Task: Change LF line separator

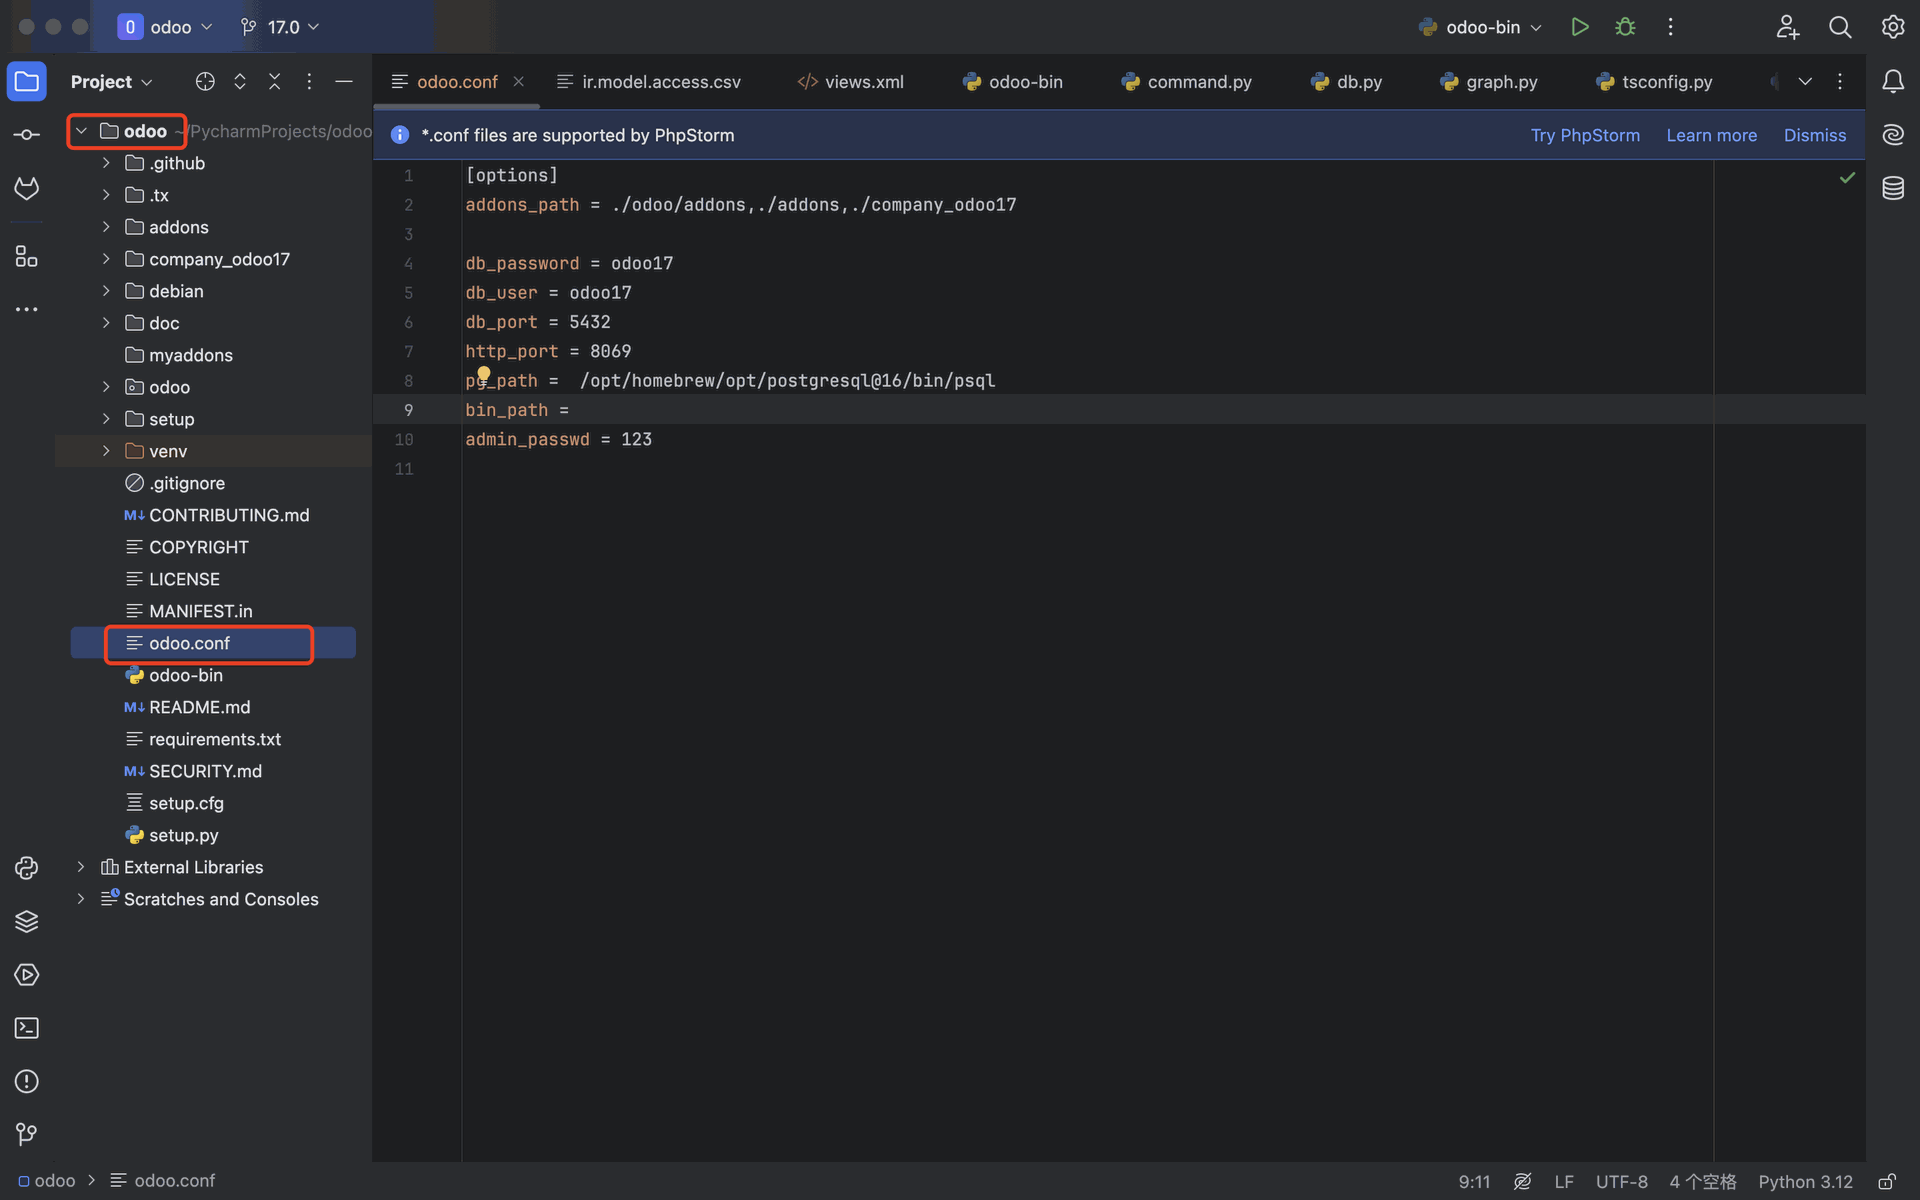Action: click(x=1564, y=1182)
